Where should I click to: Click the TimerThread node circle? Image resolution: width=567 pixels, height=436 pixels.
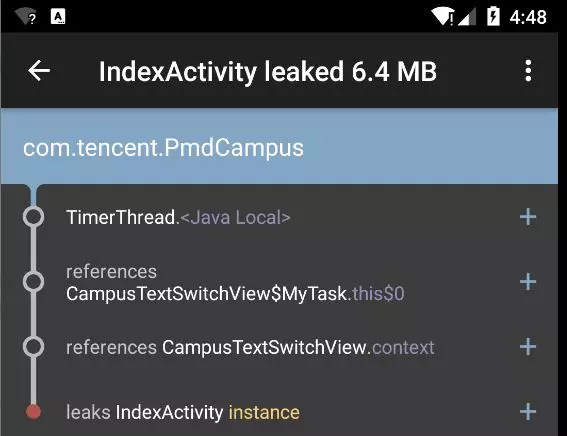(x=33, y=217)
